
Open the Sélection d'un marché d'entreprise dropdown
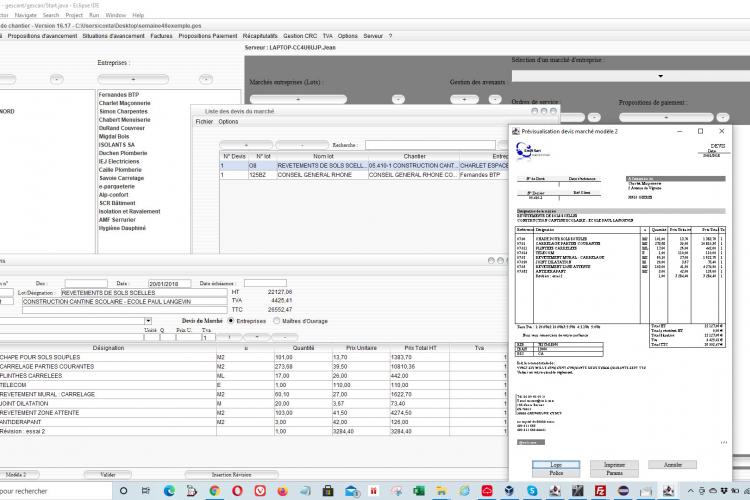click(x=660, y=76)
